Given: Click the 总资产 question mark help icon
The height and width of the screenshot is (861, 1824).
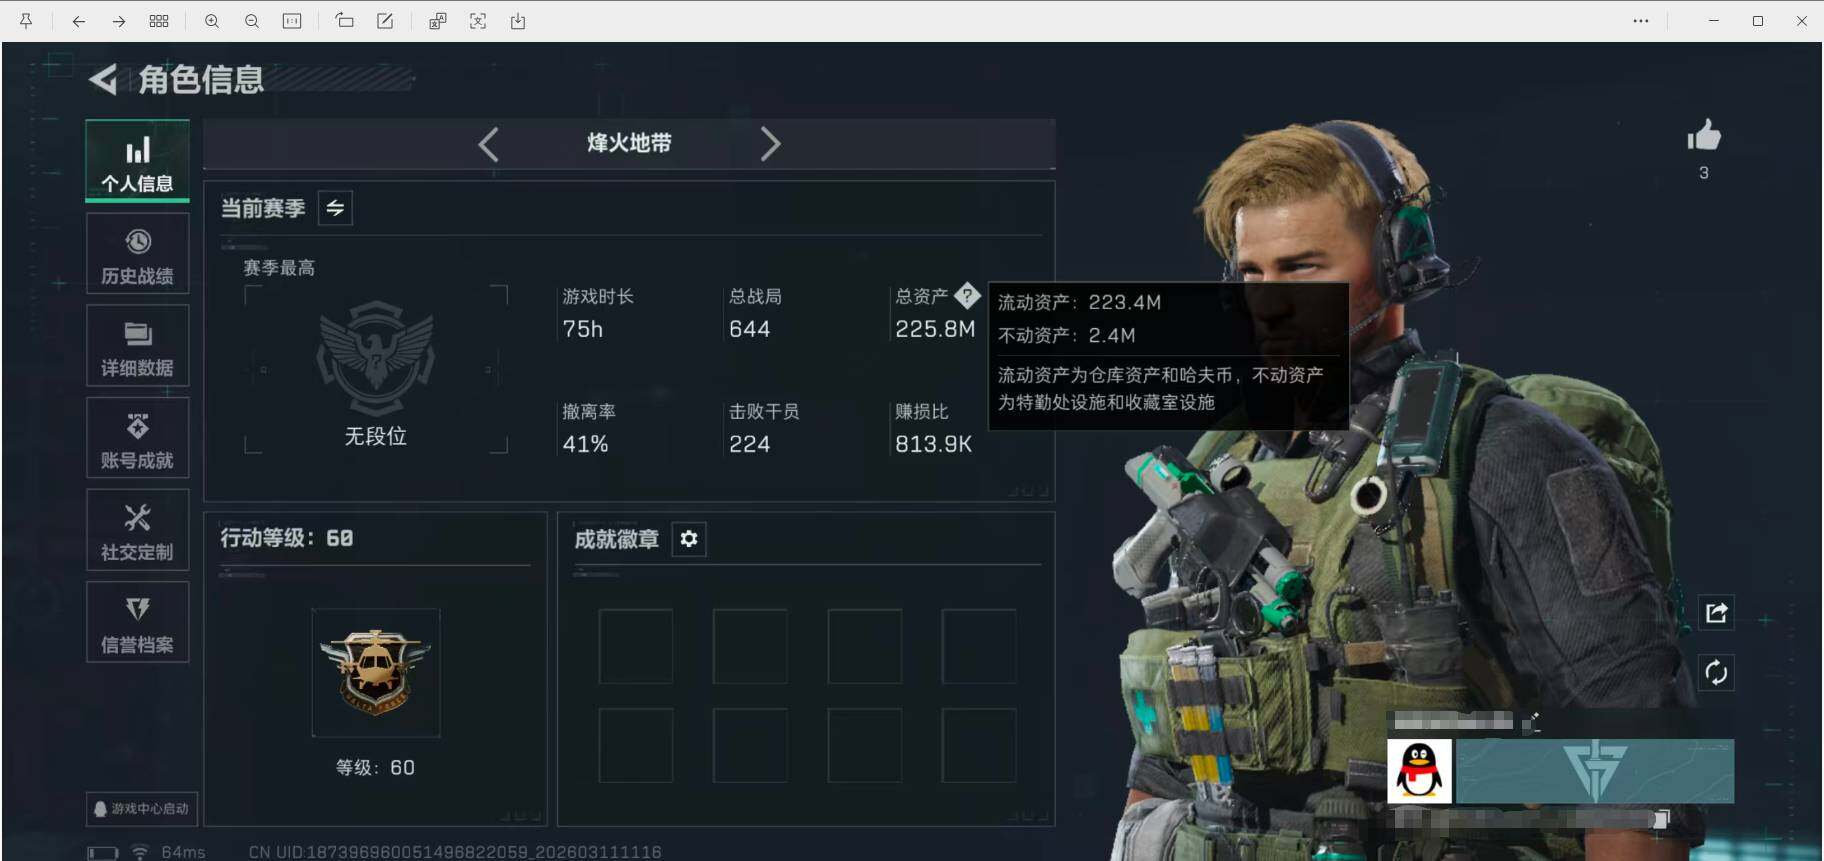Looking at the screenshot, I should click(967, 295).
